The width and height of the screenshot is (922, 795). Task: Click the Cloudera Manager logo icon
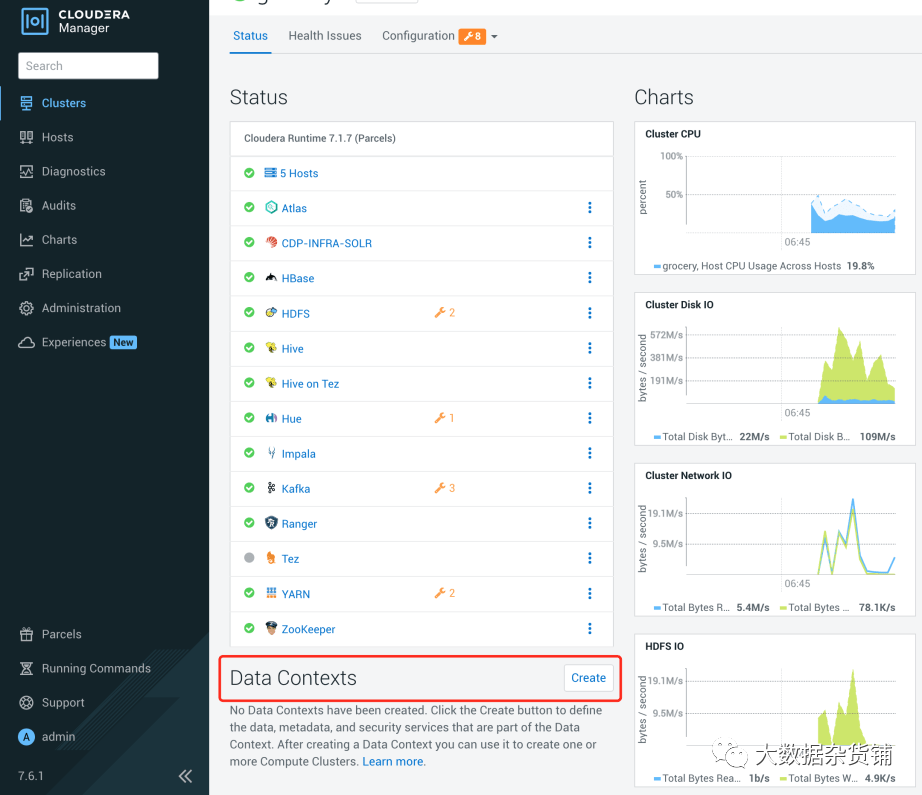(x=35, y=22)
